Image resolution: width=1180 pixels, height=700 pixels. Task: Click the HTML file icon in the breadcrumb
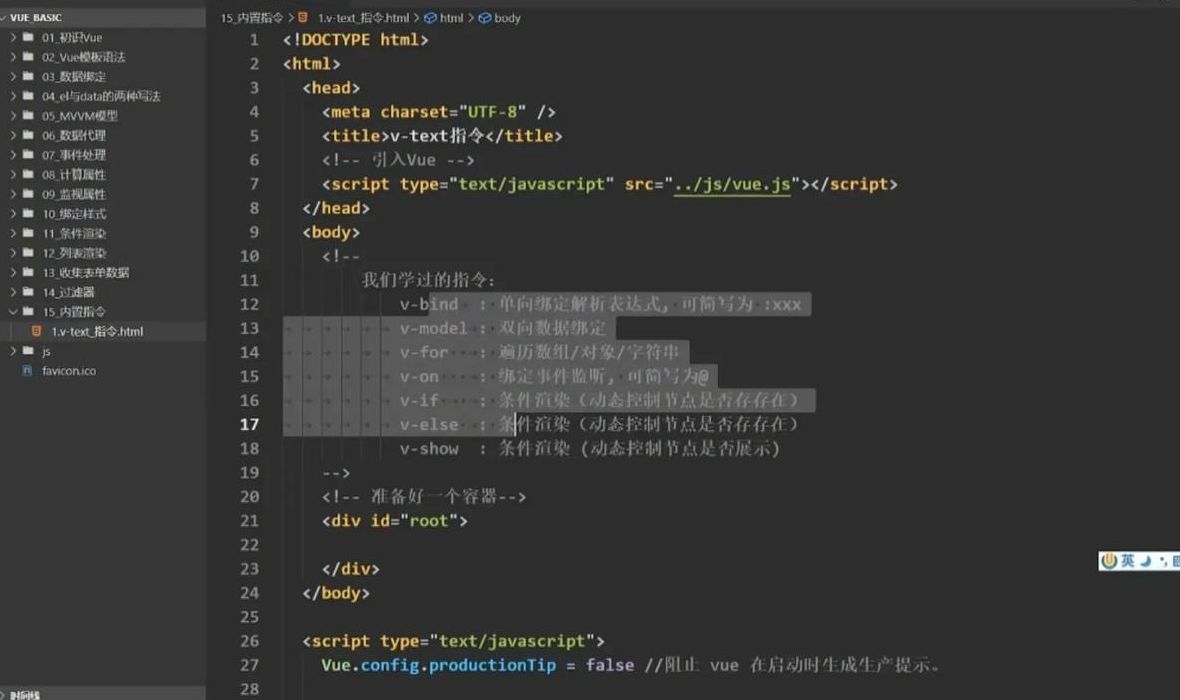(303, 17)
